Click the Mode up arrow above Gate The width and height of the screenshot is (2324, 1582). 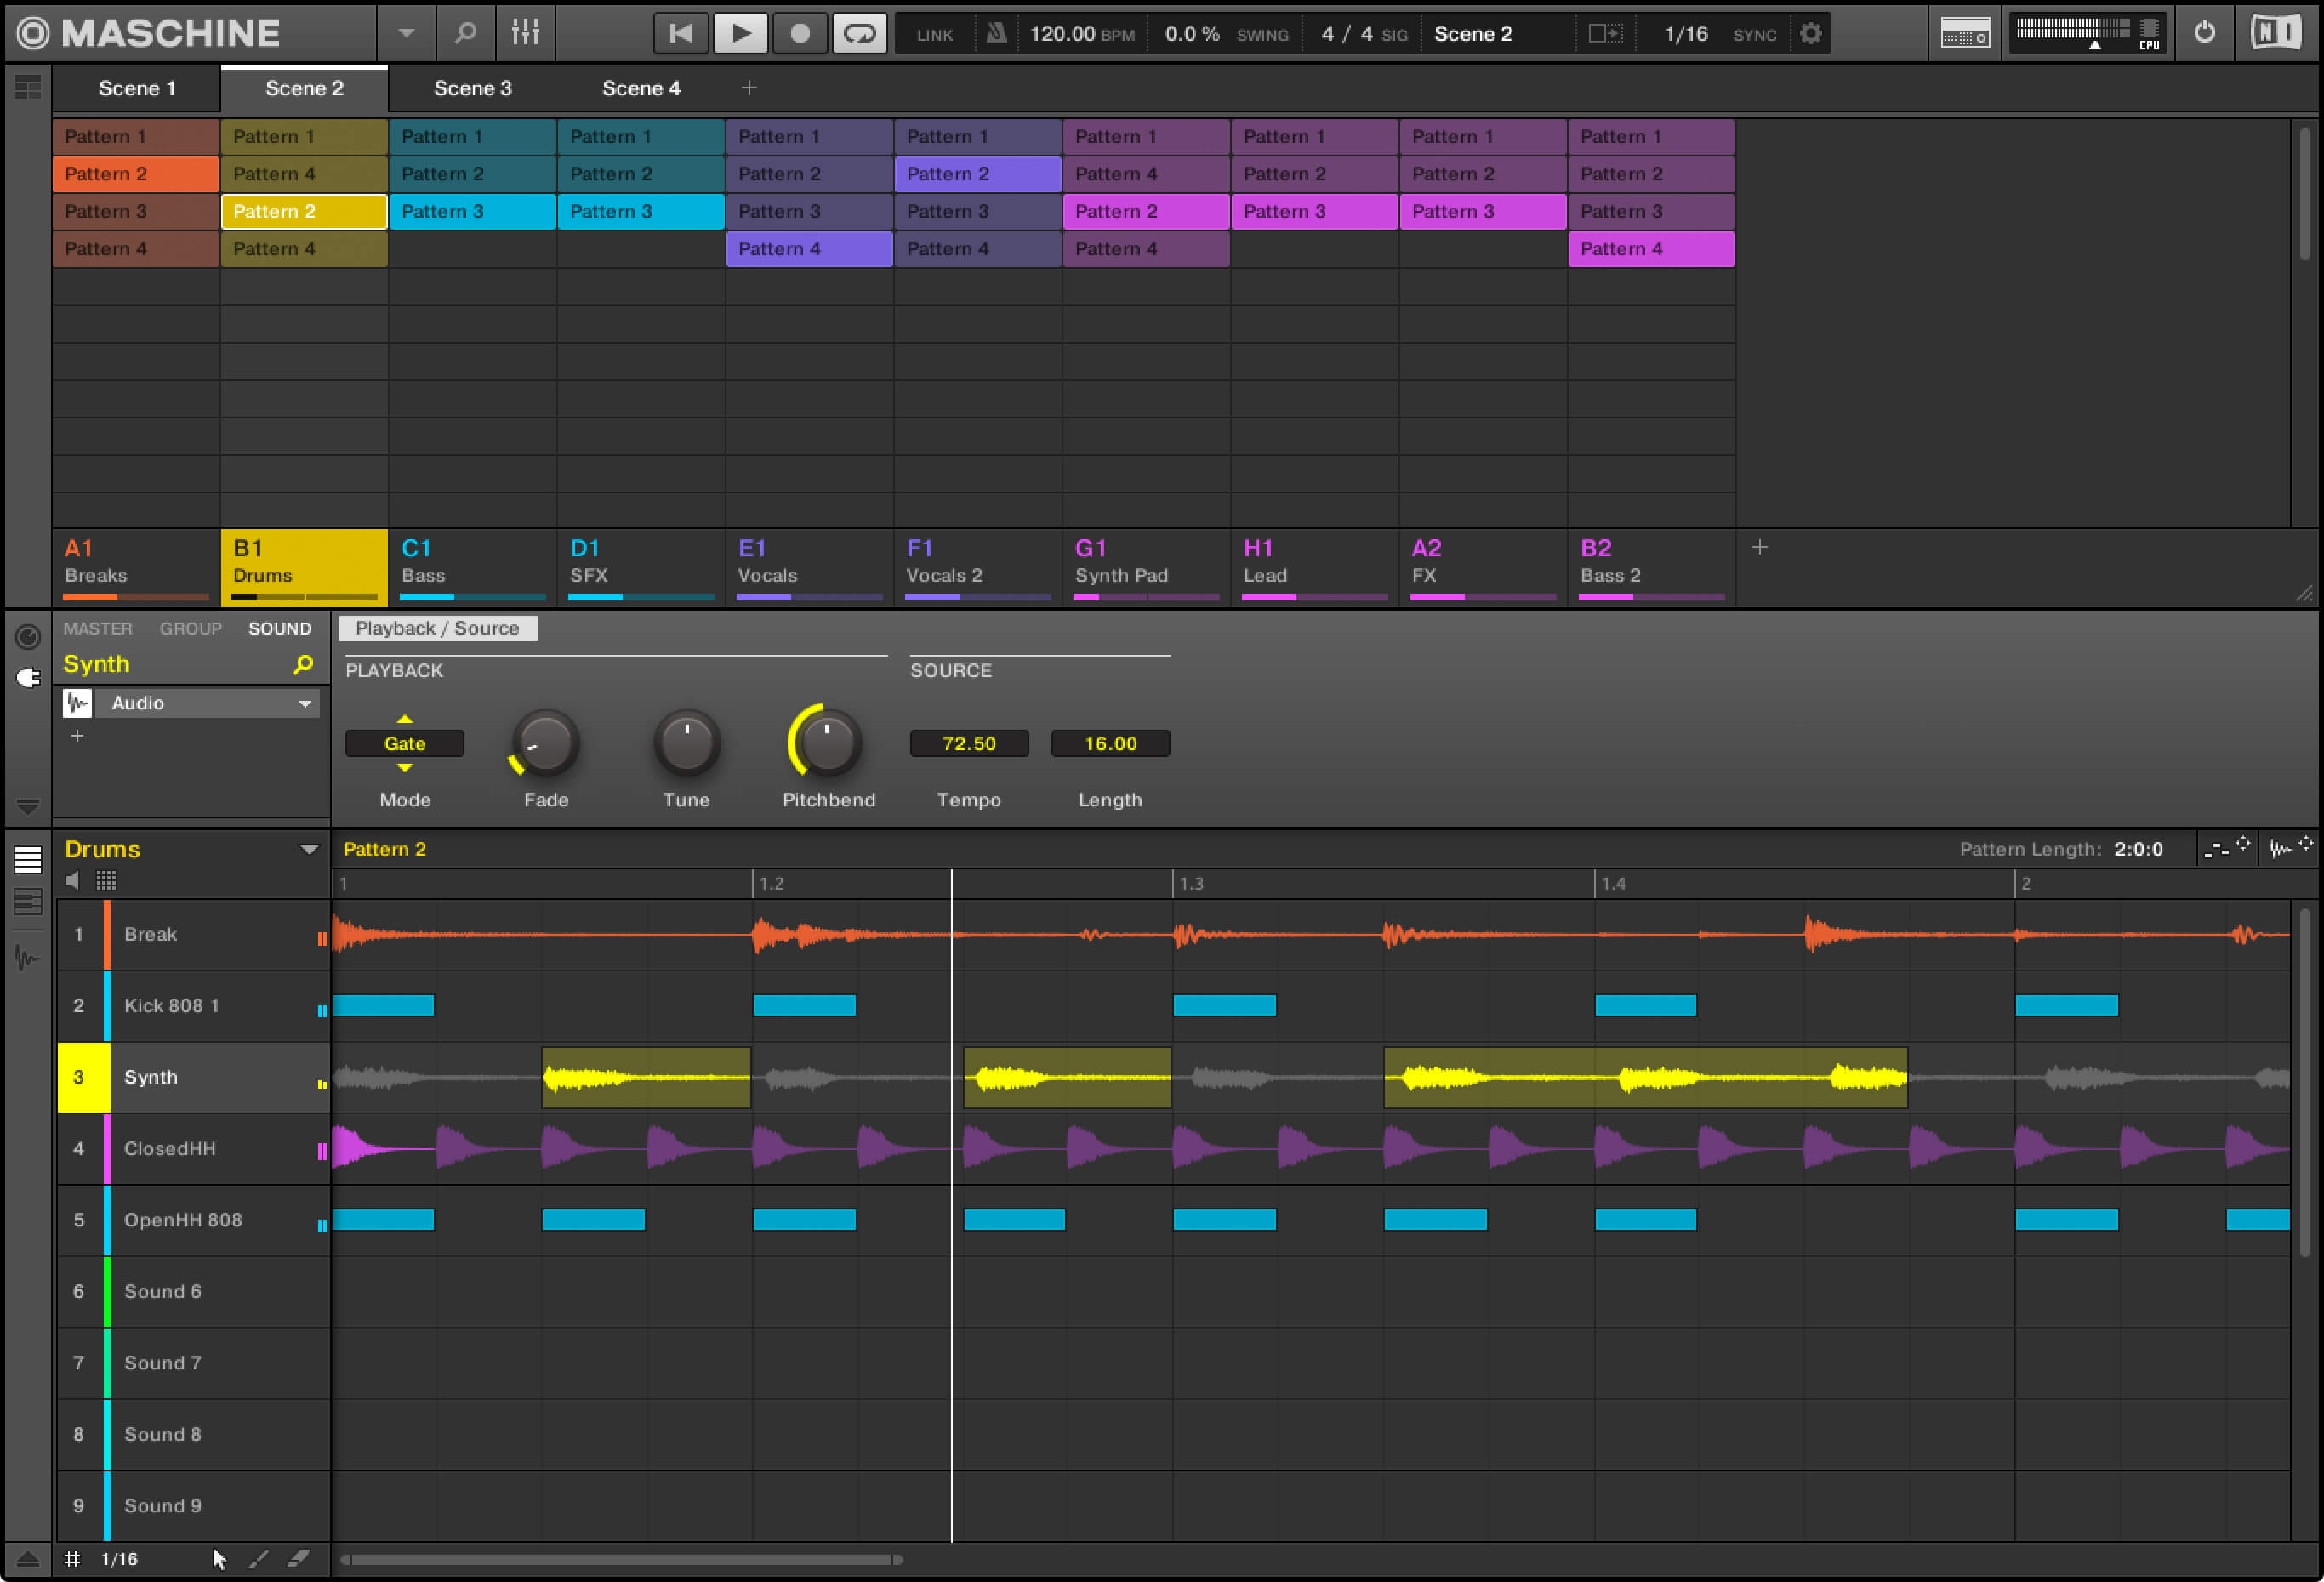[405, 719]
